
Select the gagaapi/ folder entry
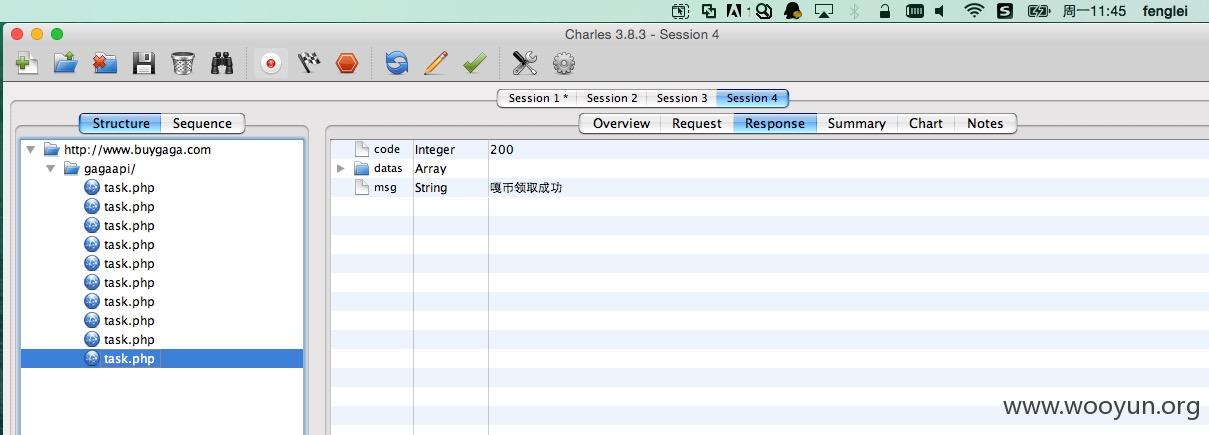pos(109,169)
